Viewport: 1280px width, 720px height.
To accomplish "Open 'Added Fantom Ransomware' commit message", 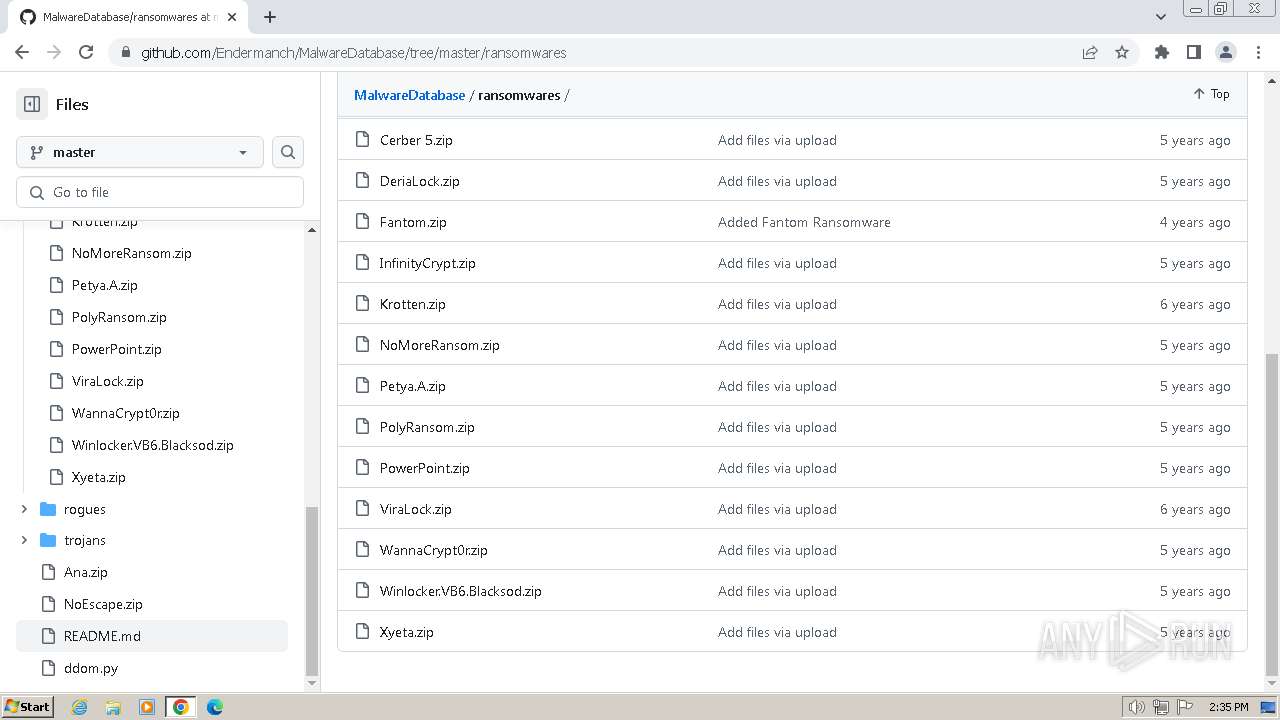I will (x=804, y=222).
